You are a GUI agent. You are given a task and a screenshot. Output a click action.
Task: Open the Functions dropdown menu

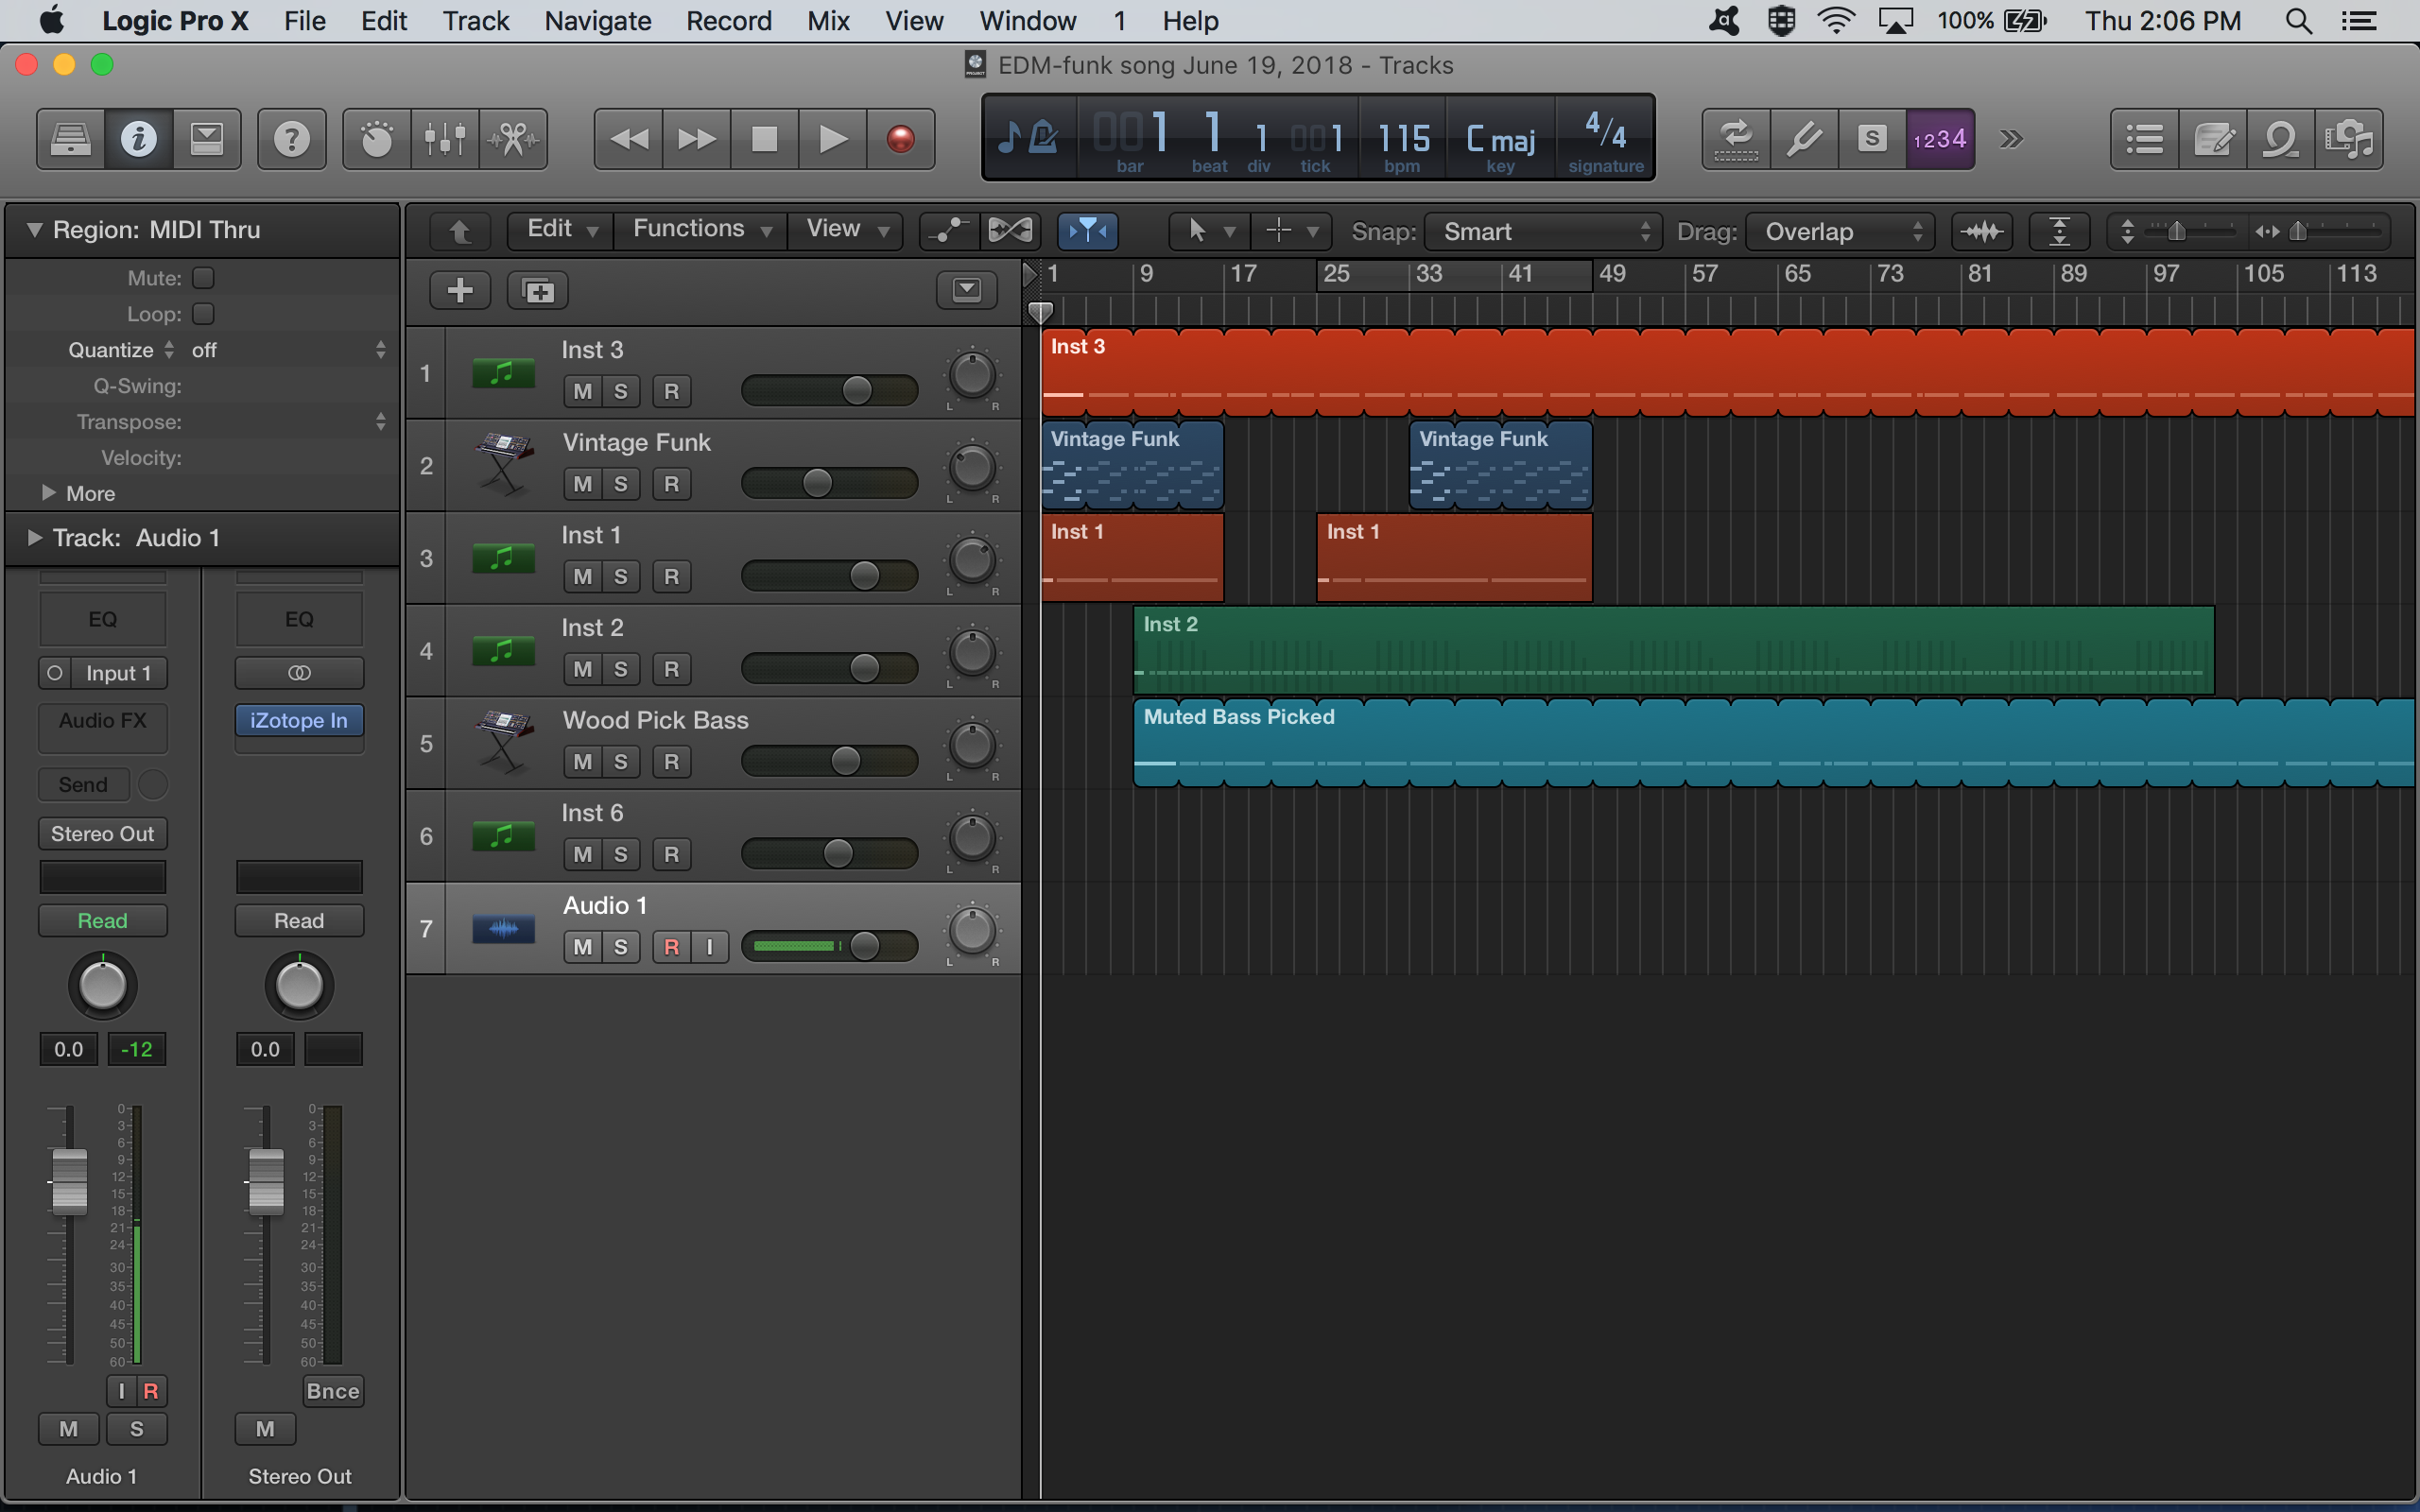click(701, 229)
